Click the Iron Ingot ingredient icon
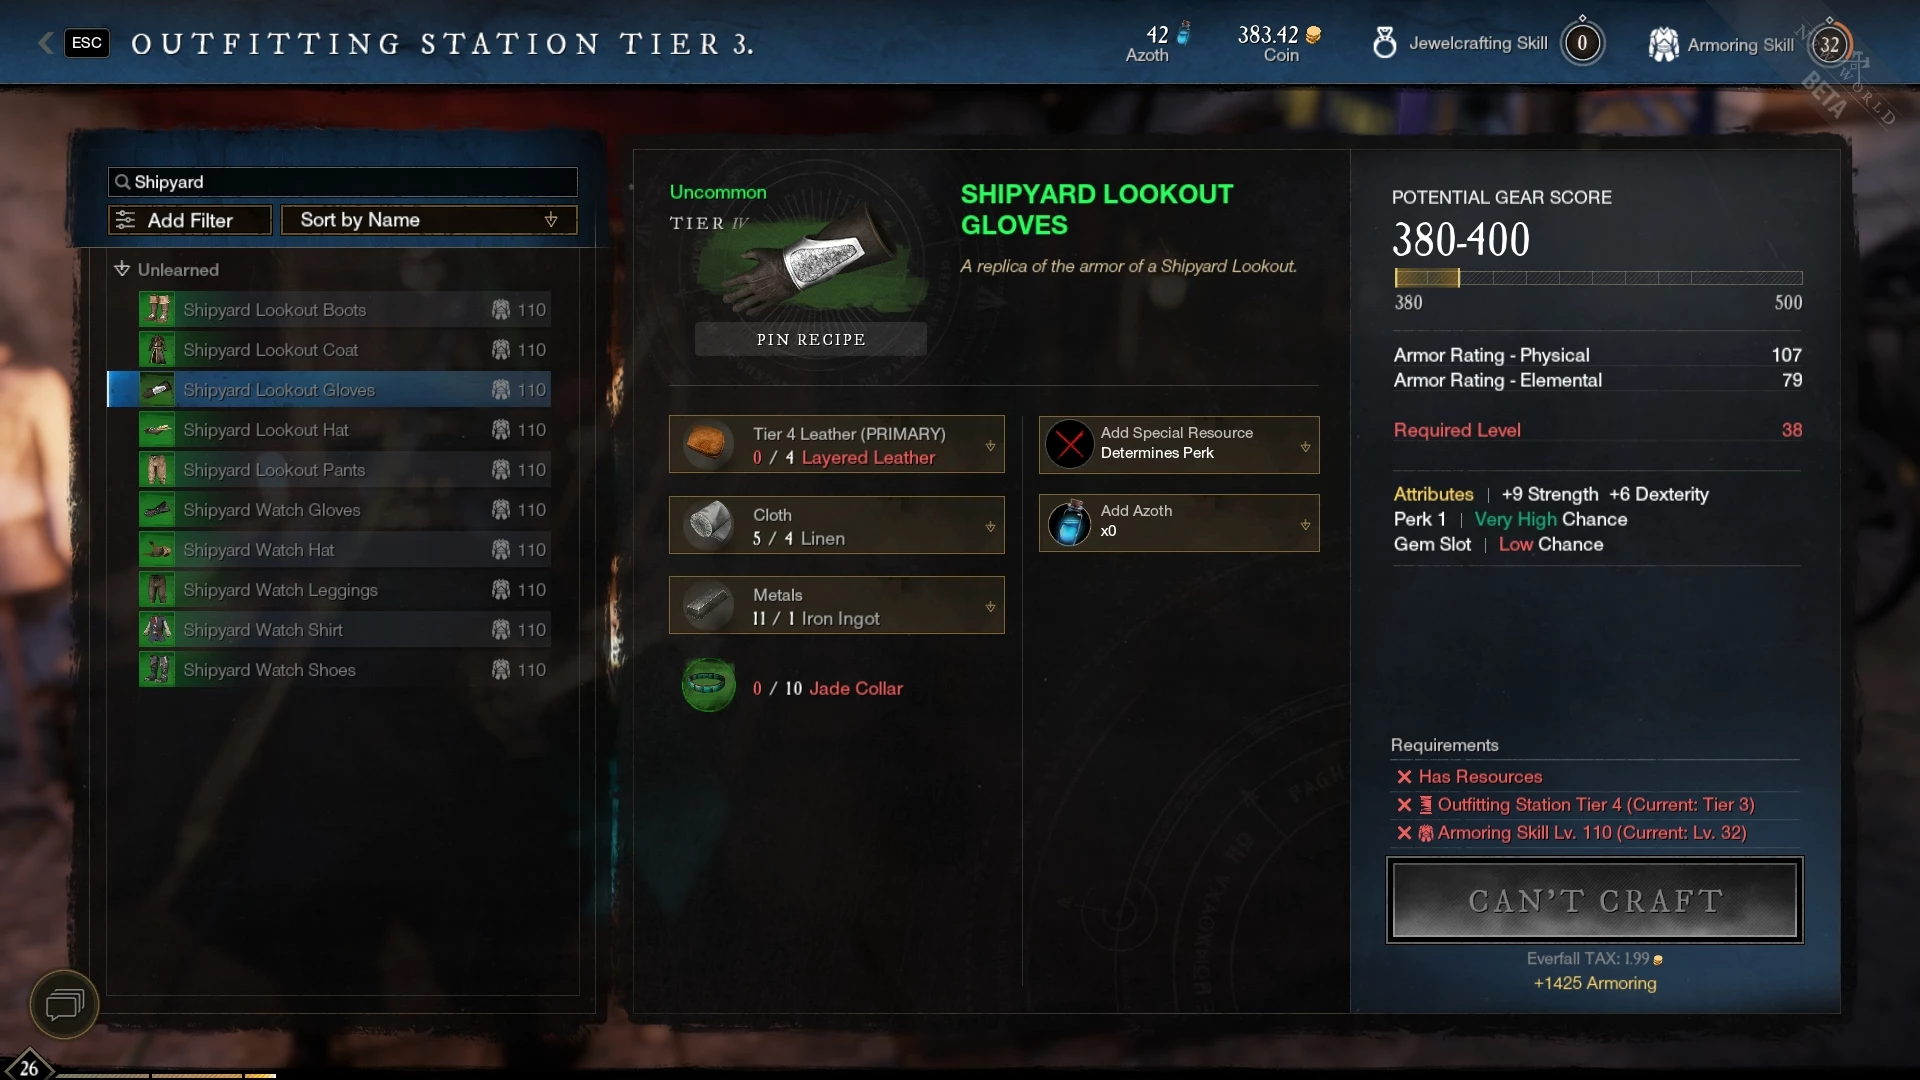 click(x=708, y=605)
